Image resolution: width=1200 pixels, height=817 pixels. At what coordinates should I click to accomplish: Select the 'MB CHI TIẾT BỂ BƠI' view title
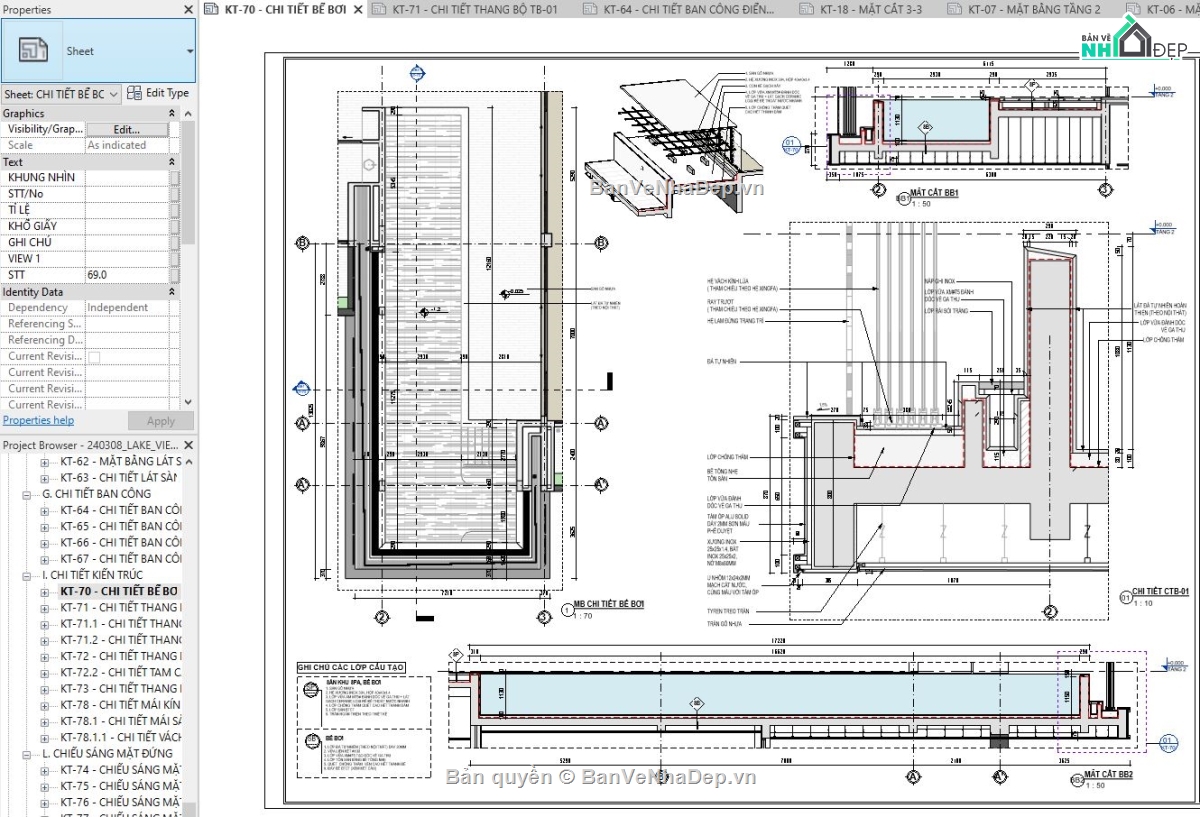tap(607, 605)
